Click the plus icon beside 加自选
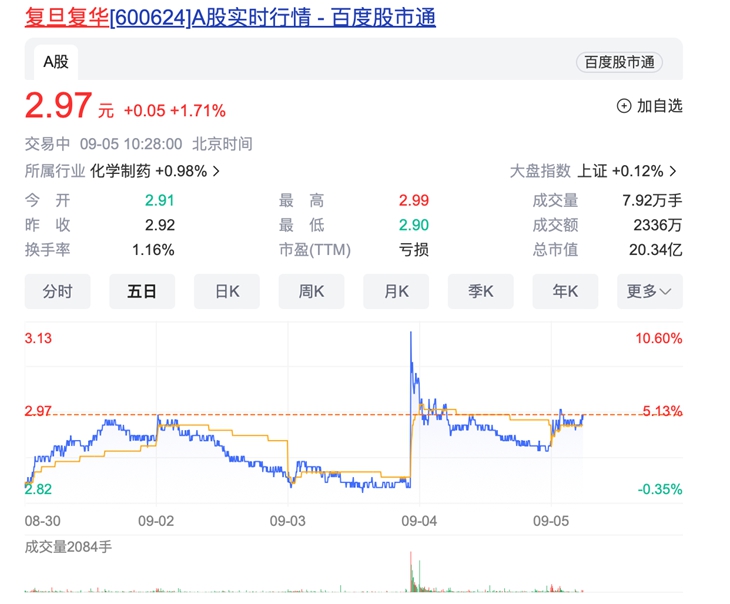730x604 pixels. (624, 106)
